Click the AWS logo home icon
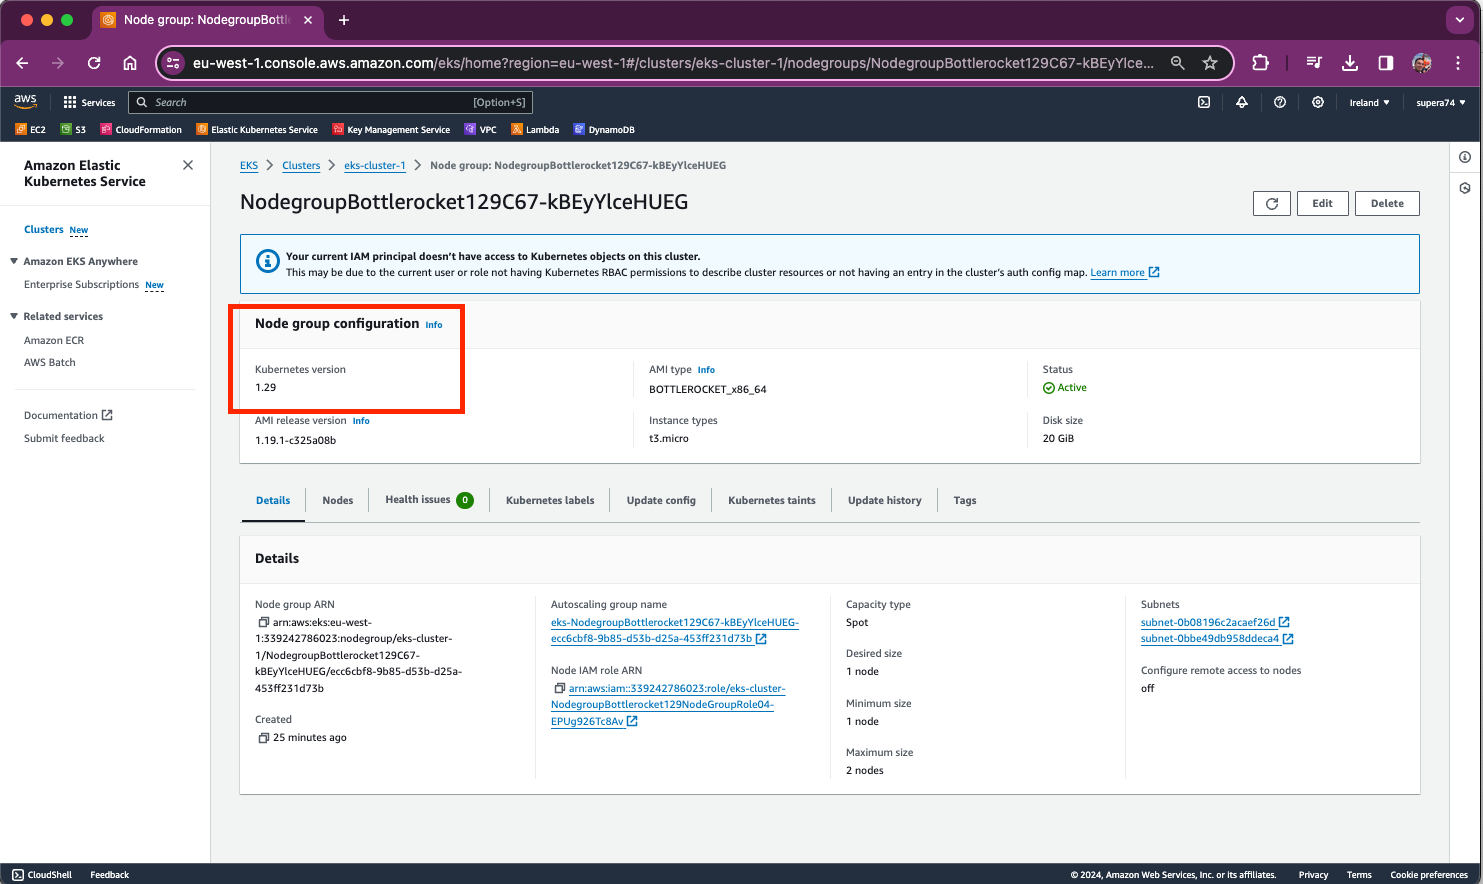 click(25, 101)
